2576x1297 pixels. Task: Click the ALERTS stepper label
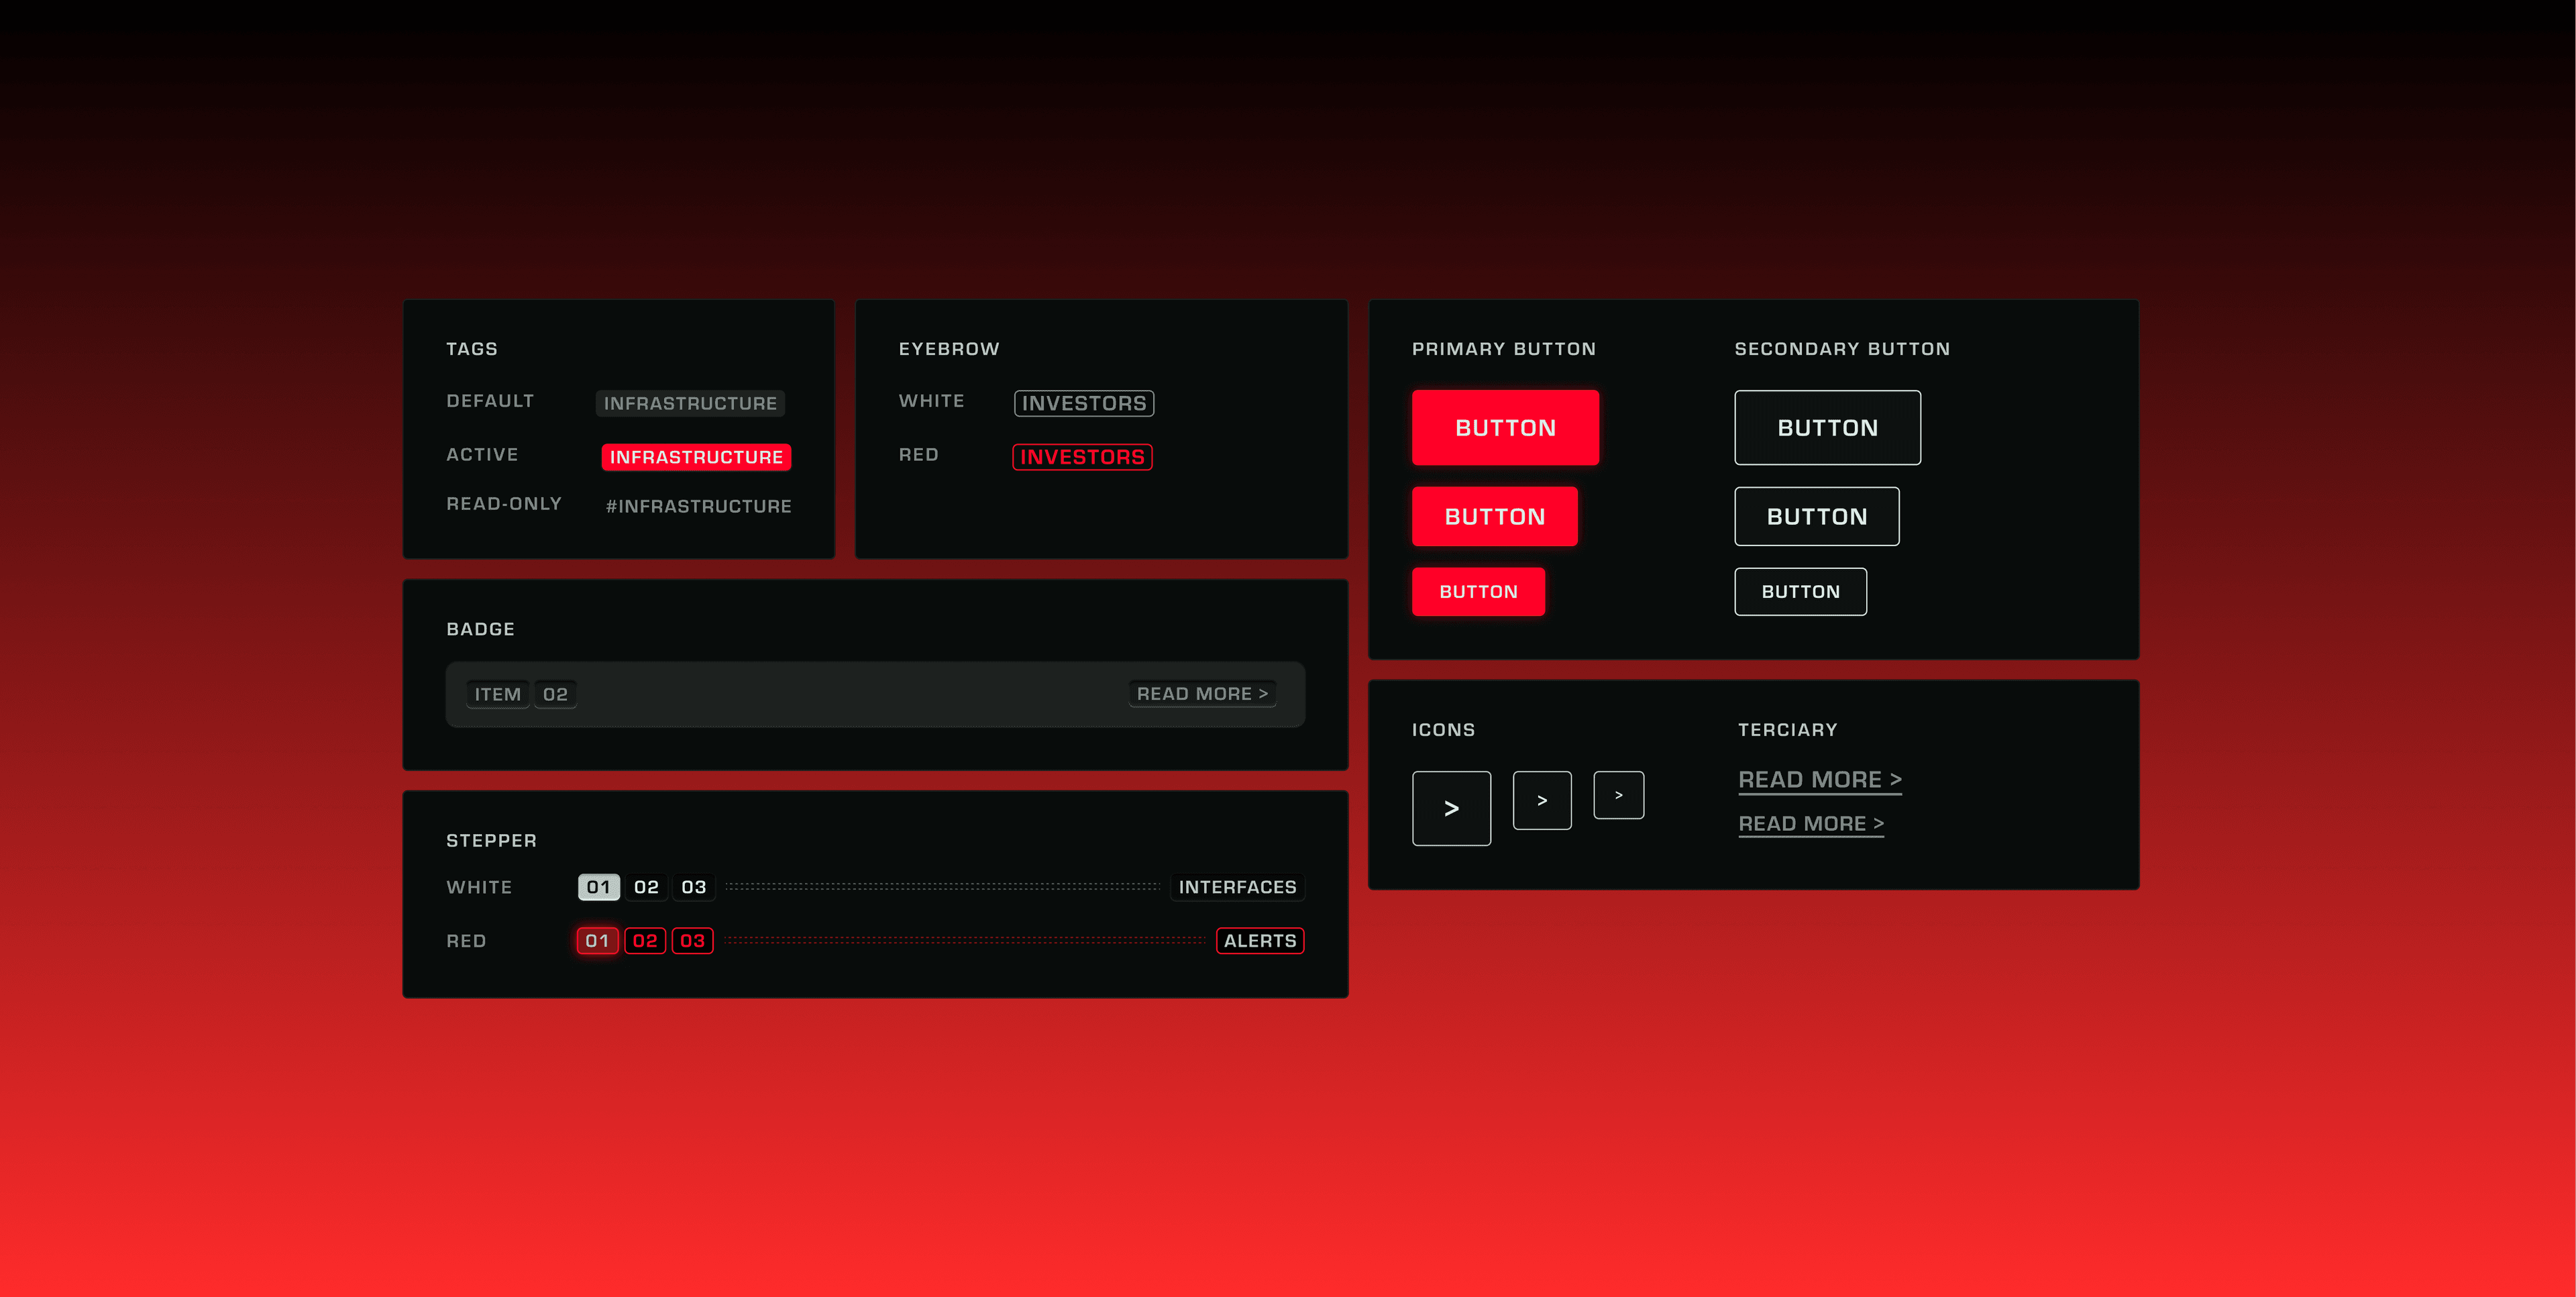[x=1260, y=941]
